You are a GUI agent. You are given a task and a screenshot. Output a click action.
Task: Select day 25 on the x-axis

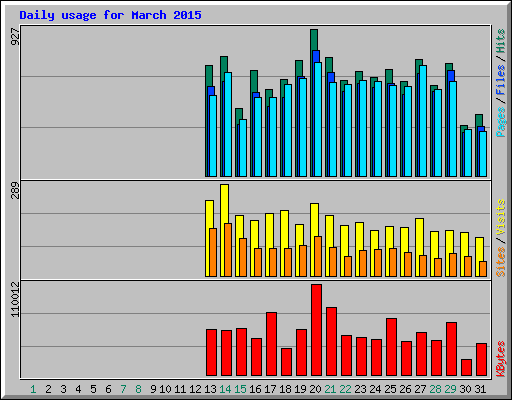click(x=390, y=389)
